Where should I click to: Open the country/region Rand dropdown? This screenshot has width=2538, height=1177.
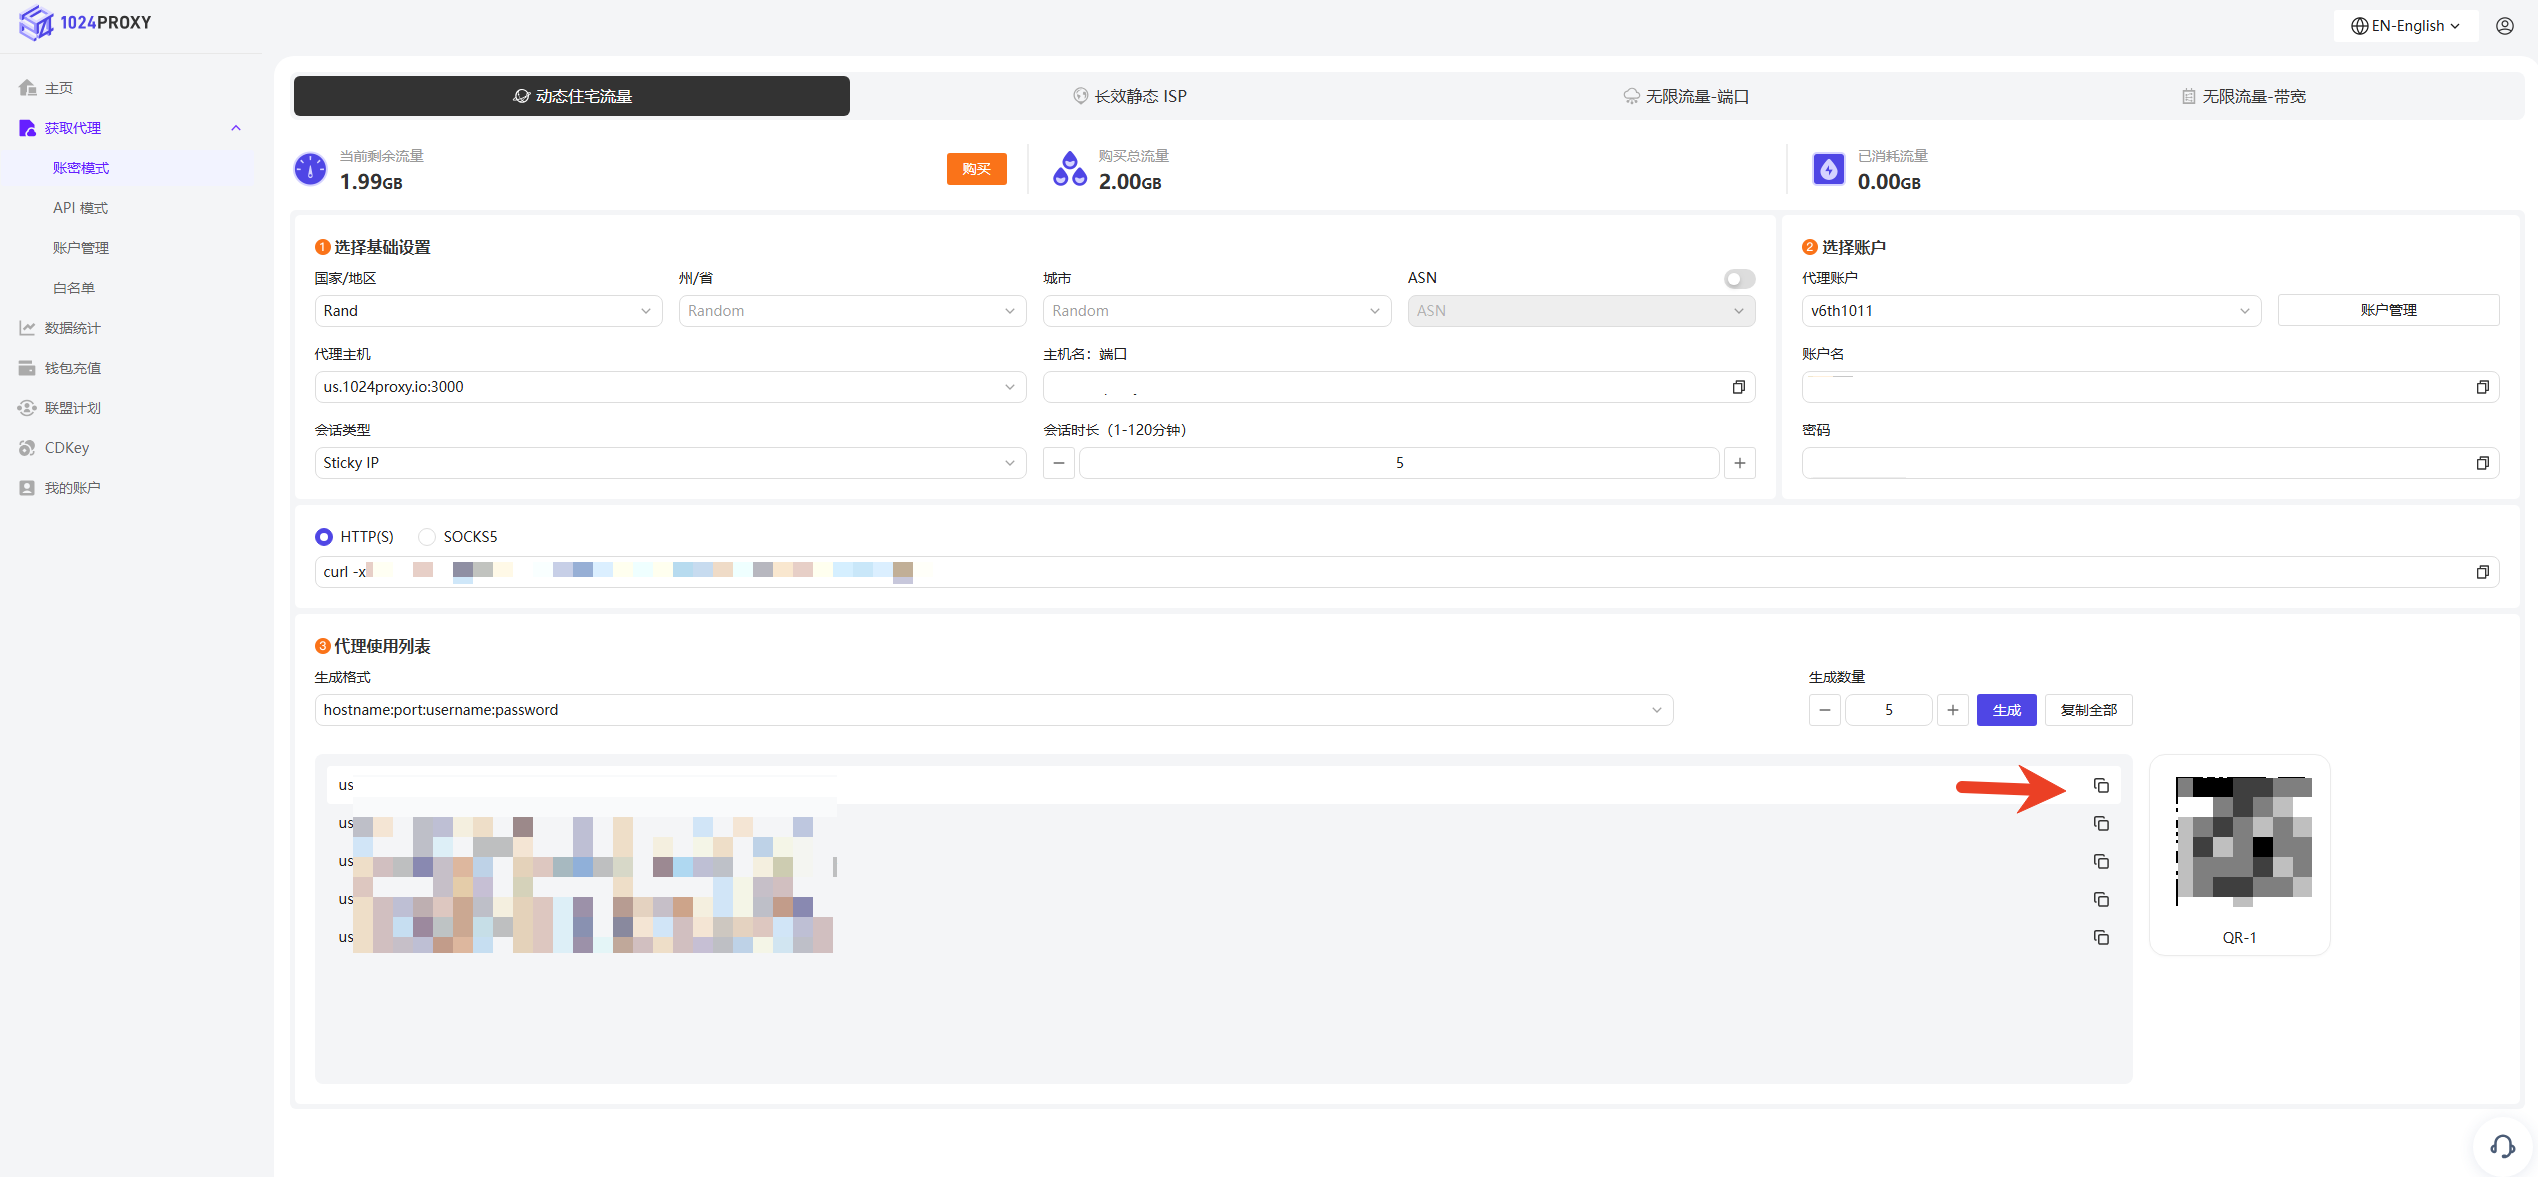point(488,311)
